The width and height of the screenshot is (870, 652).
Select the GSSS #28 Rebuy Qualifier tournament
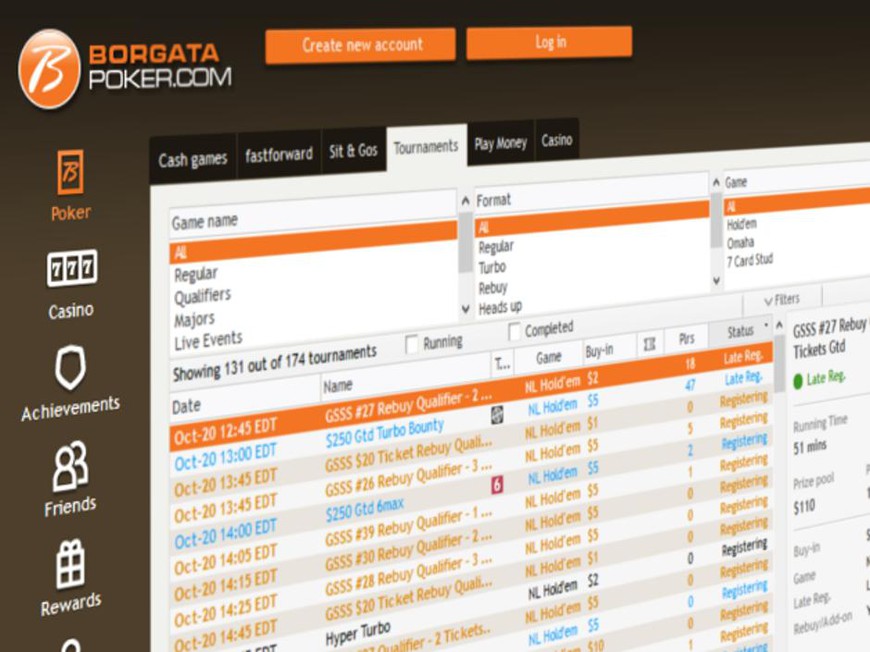[x=408, y=575]
